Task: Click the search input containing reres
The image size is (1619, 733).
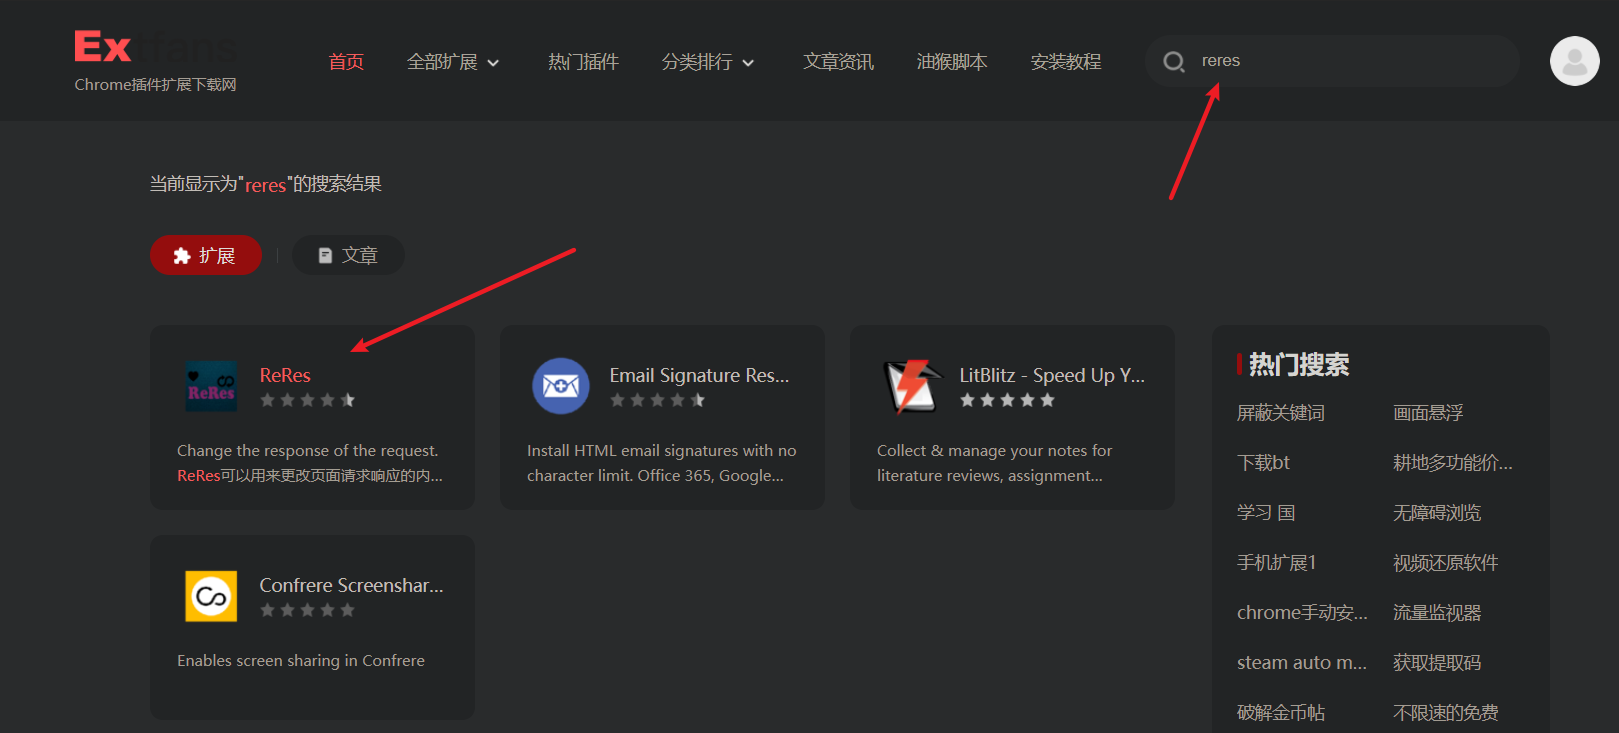Action: pos(1332,61)
